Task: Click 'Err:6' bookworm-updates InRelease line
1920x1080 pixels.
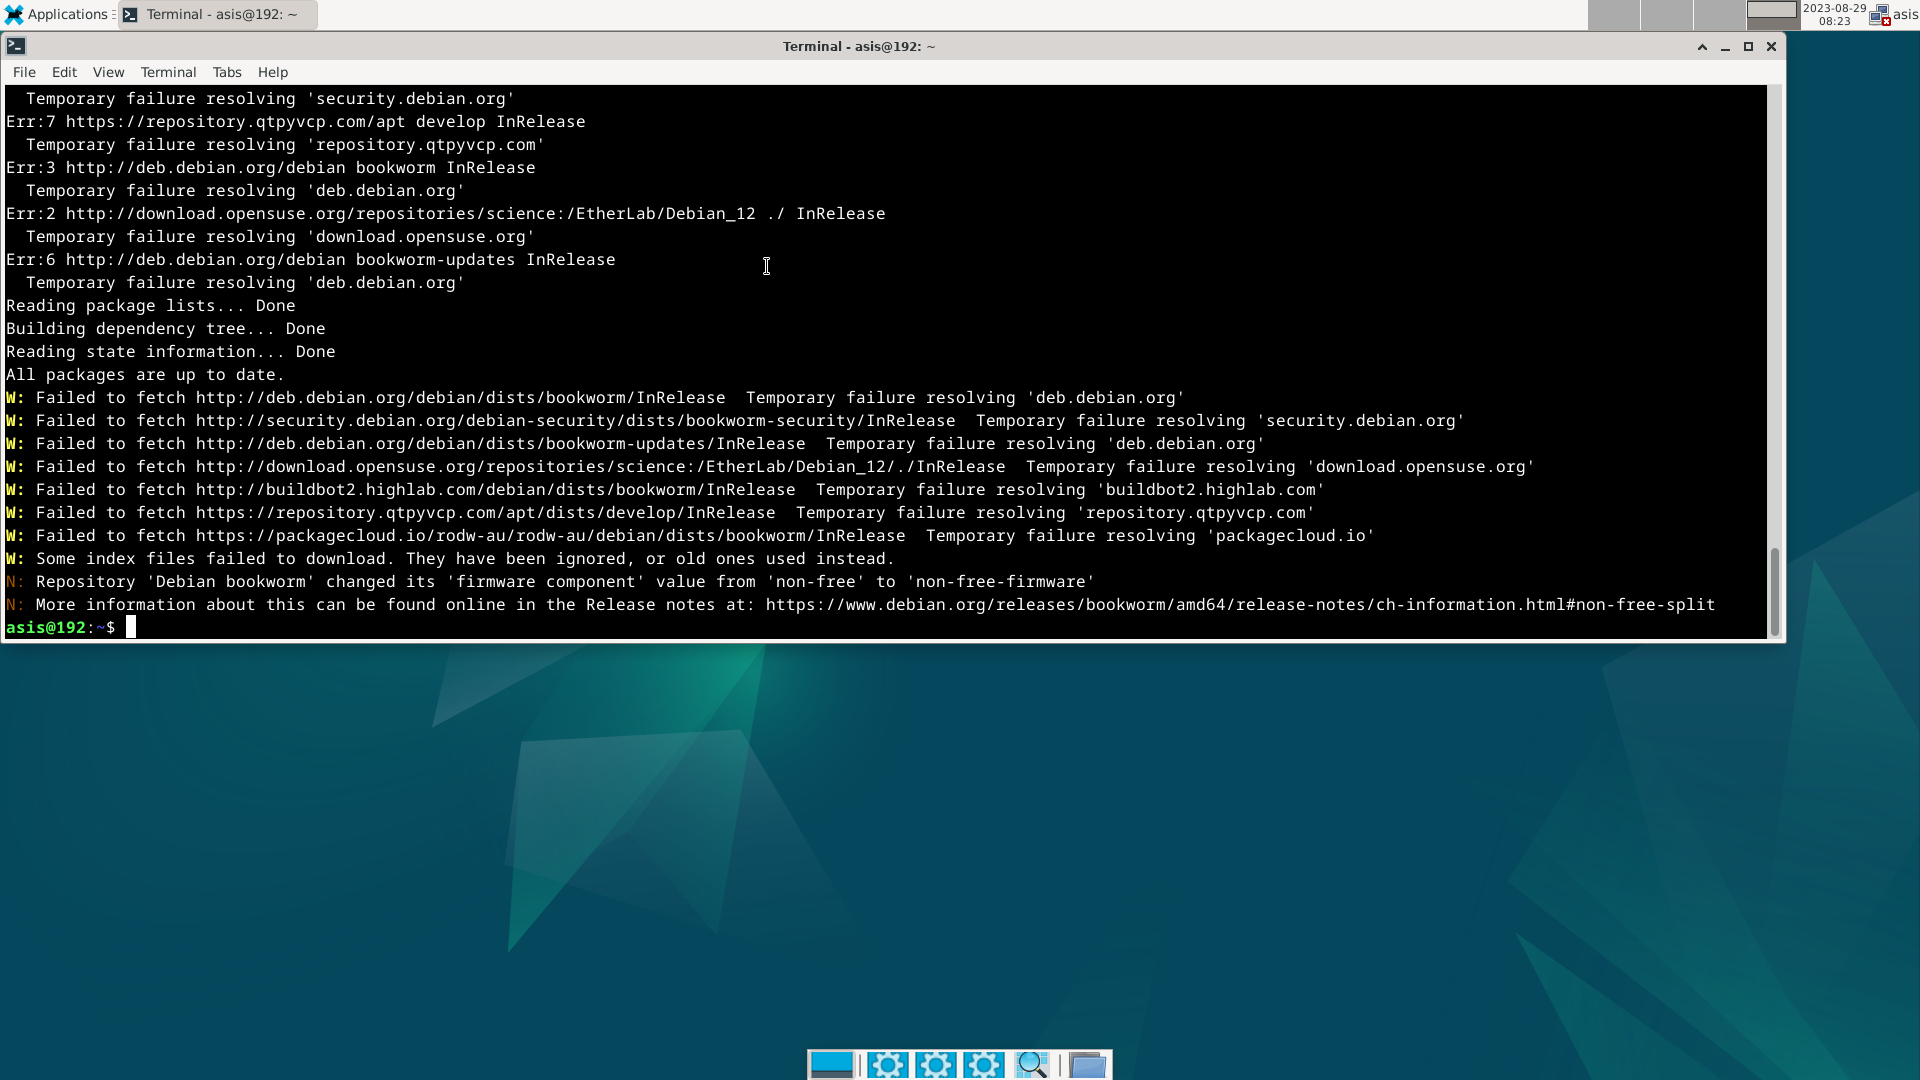Action: pos(310,260)
